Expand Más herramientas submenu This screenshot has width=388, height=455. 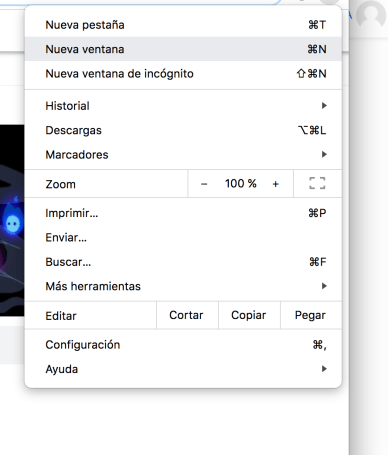click(183, 286)
